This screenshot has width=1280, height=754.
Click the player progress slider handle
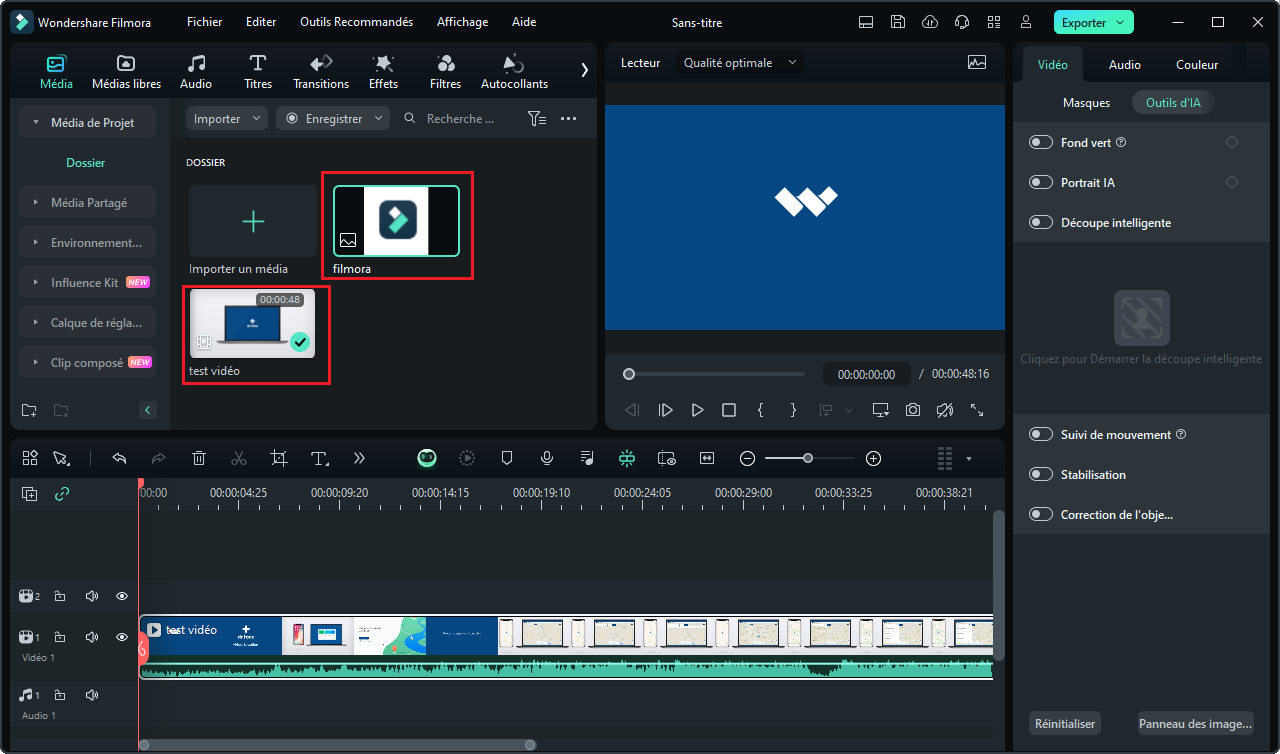coord(629,374)
